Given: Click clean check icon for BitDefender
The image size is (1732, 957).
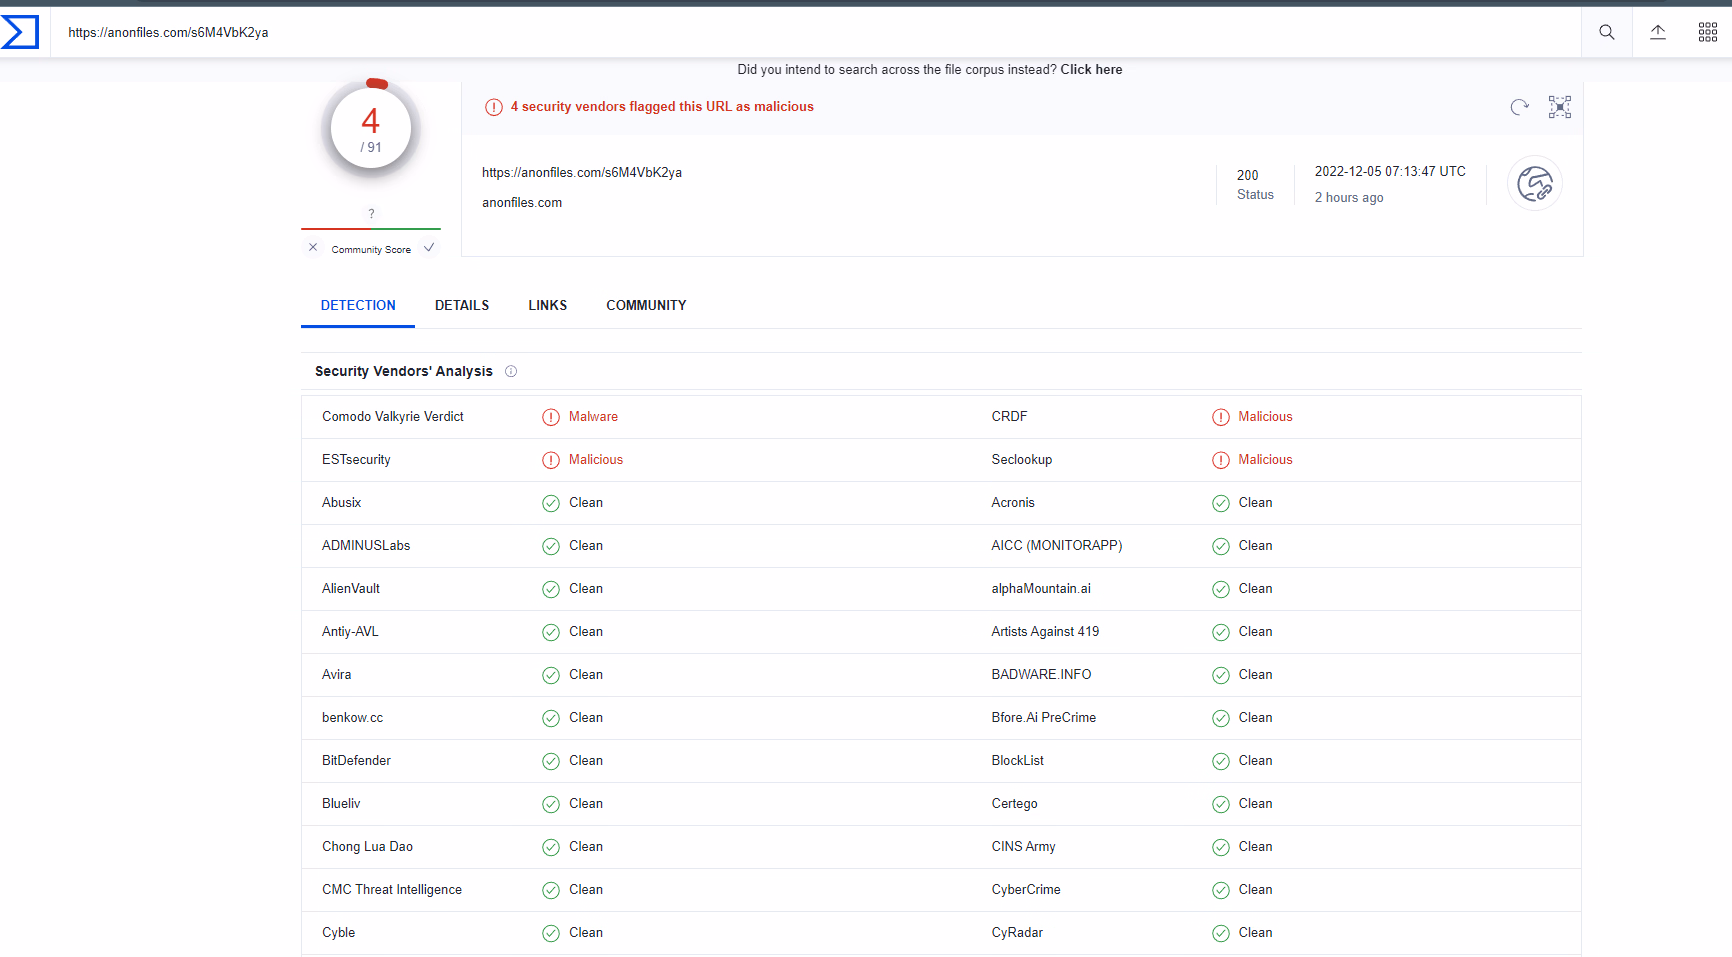Looking at the screenshot, I should pos(551,761).
